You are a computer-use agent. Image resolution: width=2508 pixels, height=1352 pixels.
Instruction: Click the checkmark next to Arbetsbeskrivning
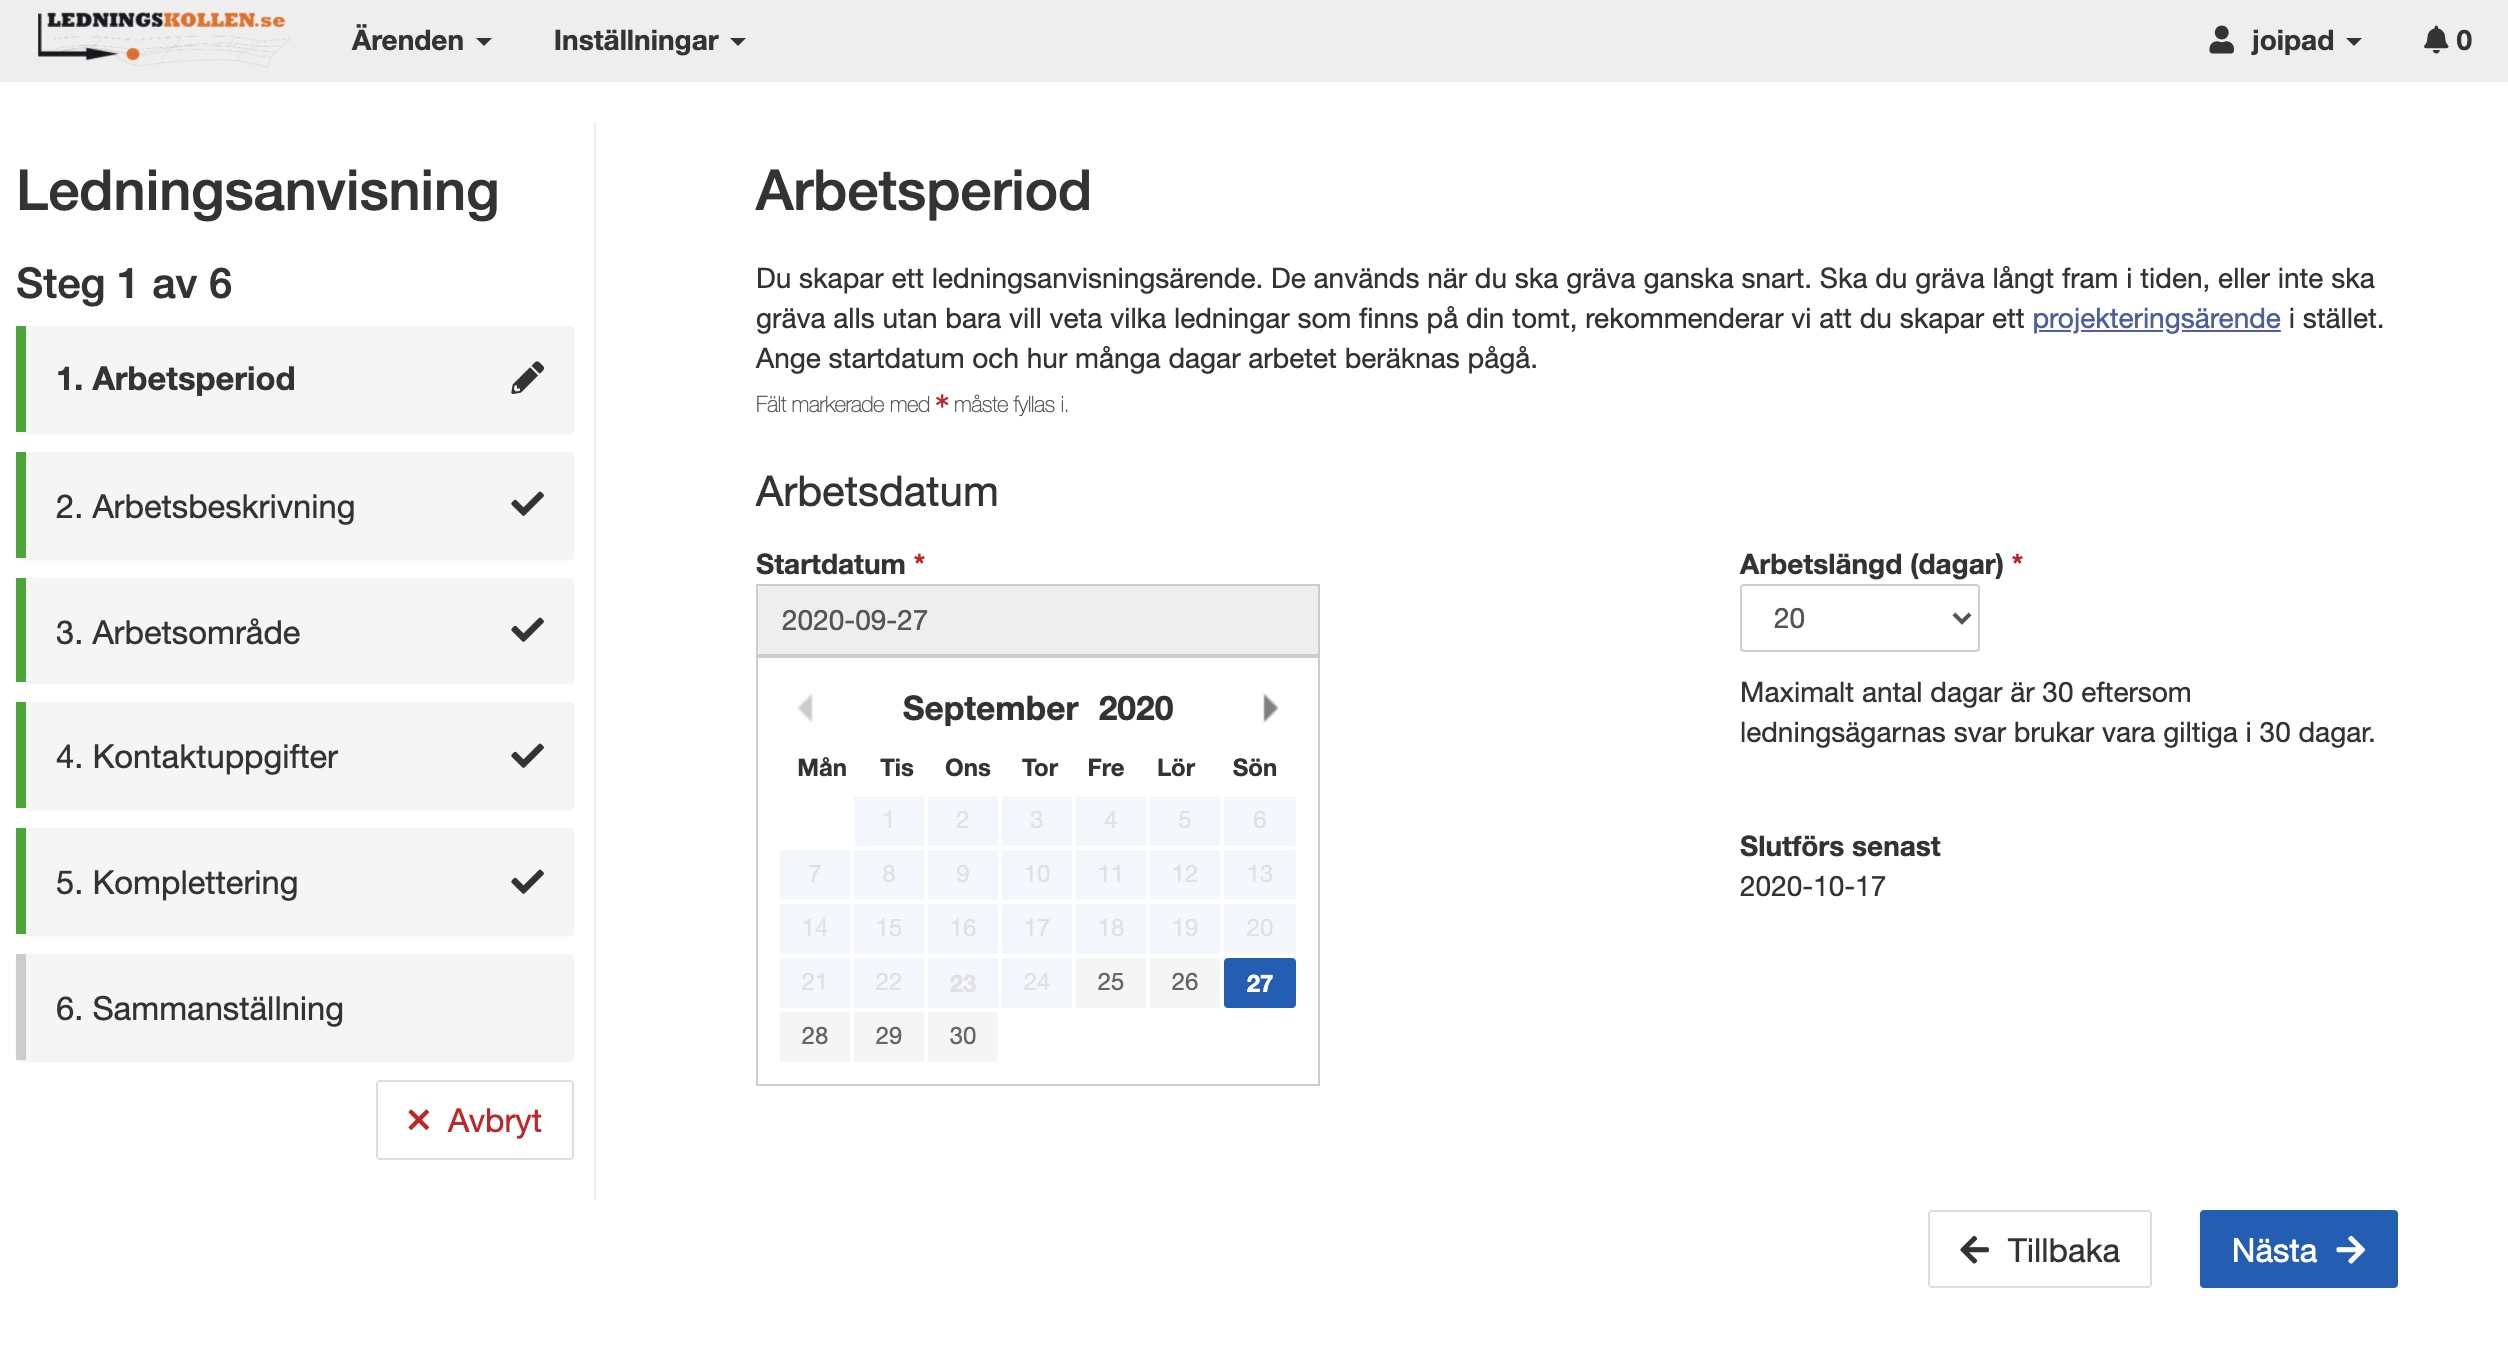click(527, 504)
